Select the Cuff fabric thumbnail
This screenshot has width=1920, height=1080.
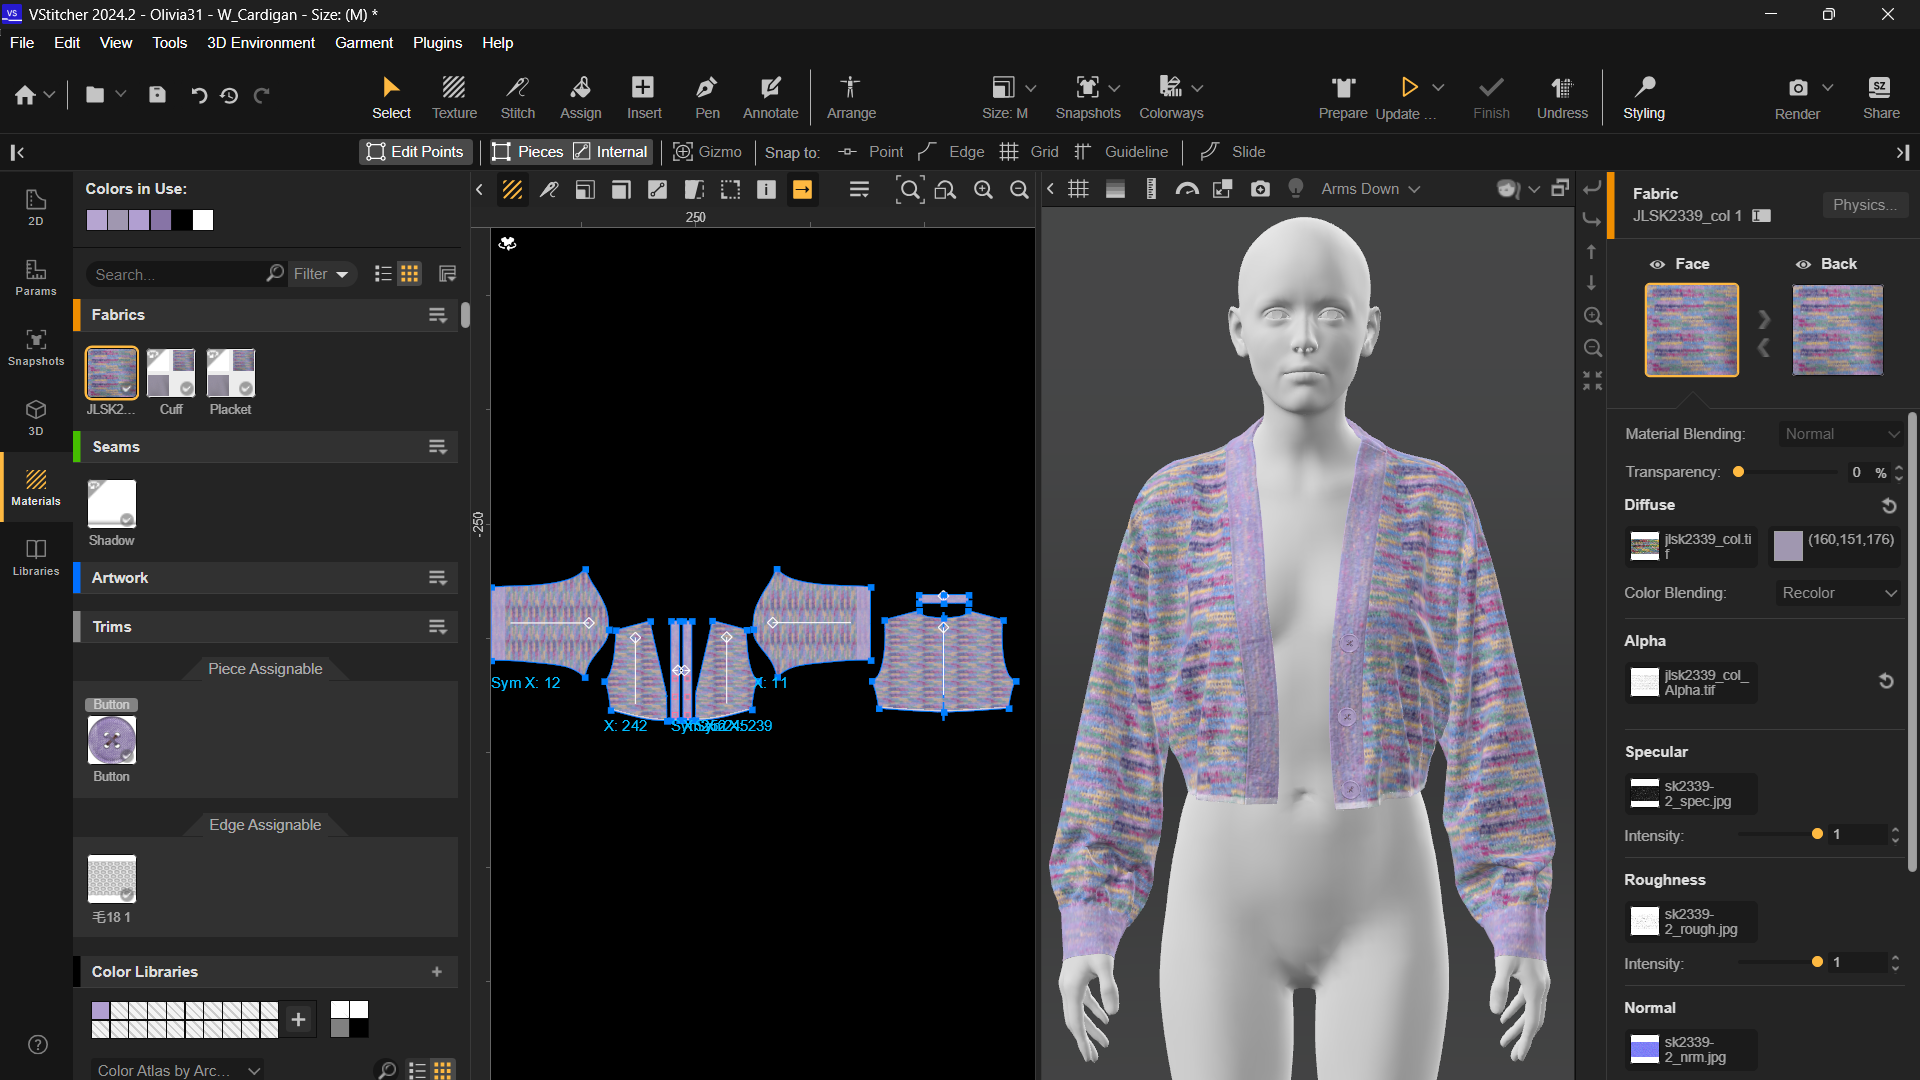[171, 373]
